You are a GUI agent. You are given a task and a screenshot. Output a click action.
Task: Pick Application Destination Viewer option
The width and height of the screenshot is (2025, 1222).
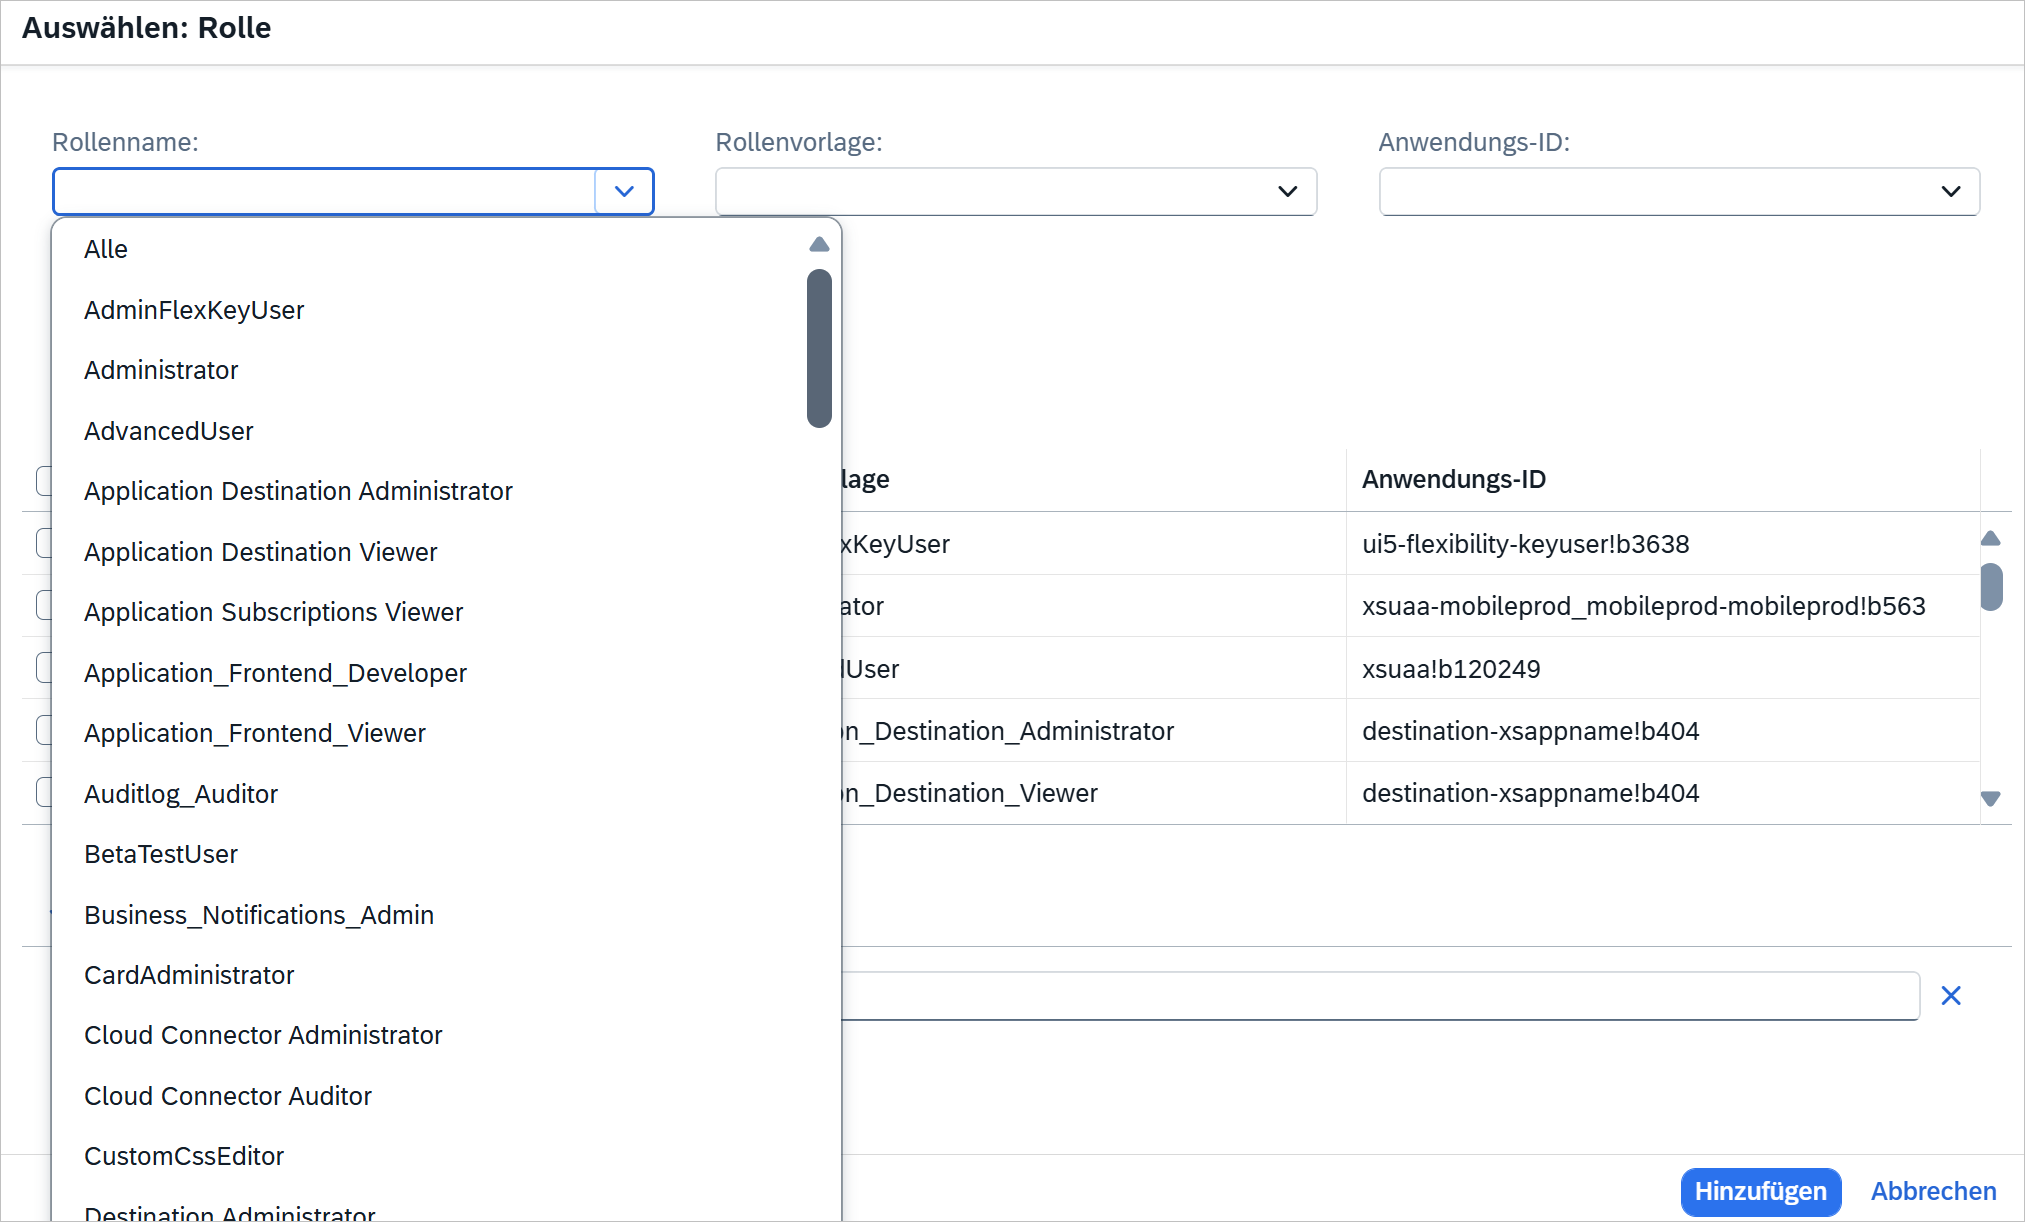point(260,552)
